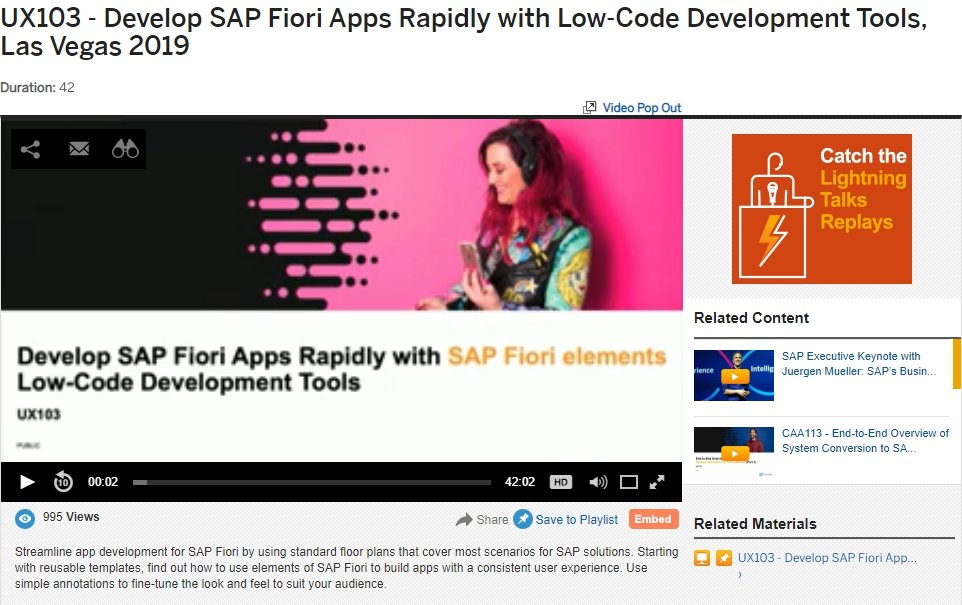The height and width of the screenshot is (605, 962).
Task: Click the video progress seek bar
Action: pos(312,482)
